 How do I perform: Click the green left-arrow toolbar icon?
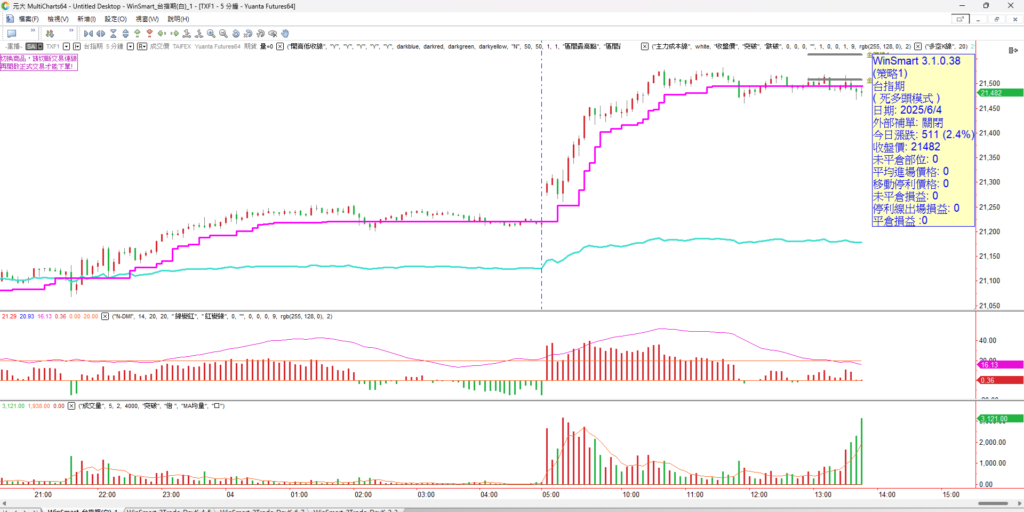coord(161,33)
